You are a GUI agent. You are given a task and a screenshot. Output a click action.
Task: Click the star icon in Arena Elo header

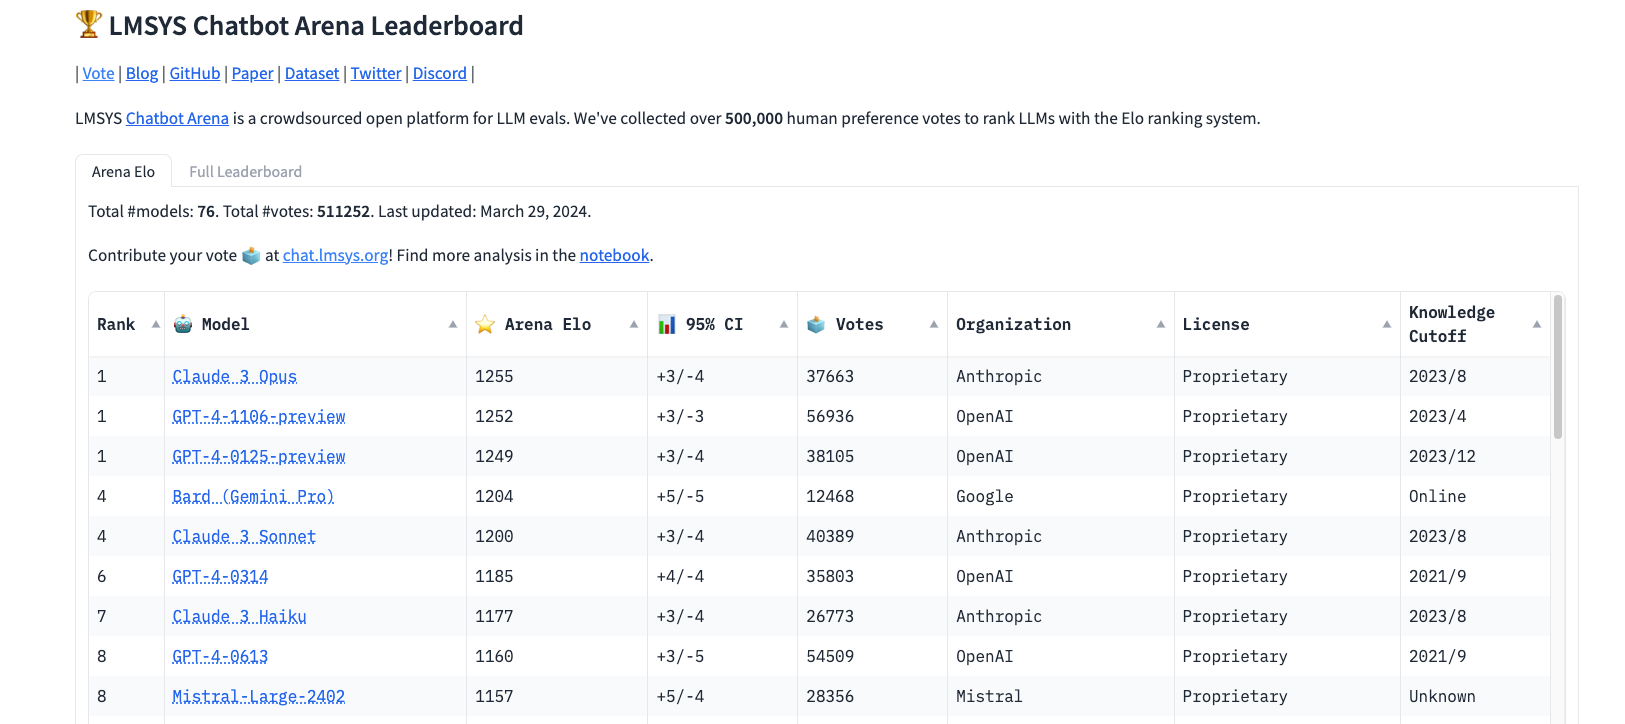[485, 324]
